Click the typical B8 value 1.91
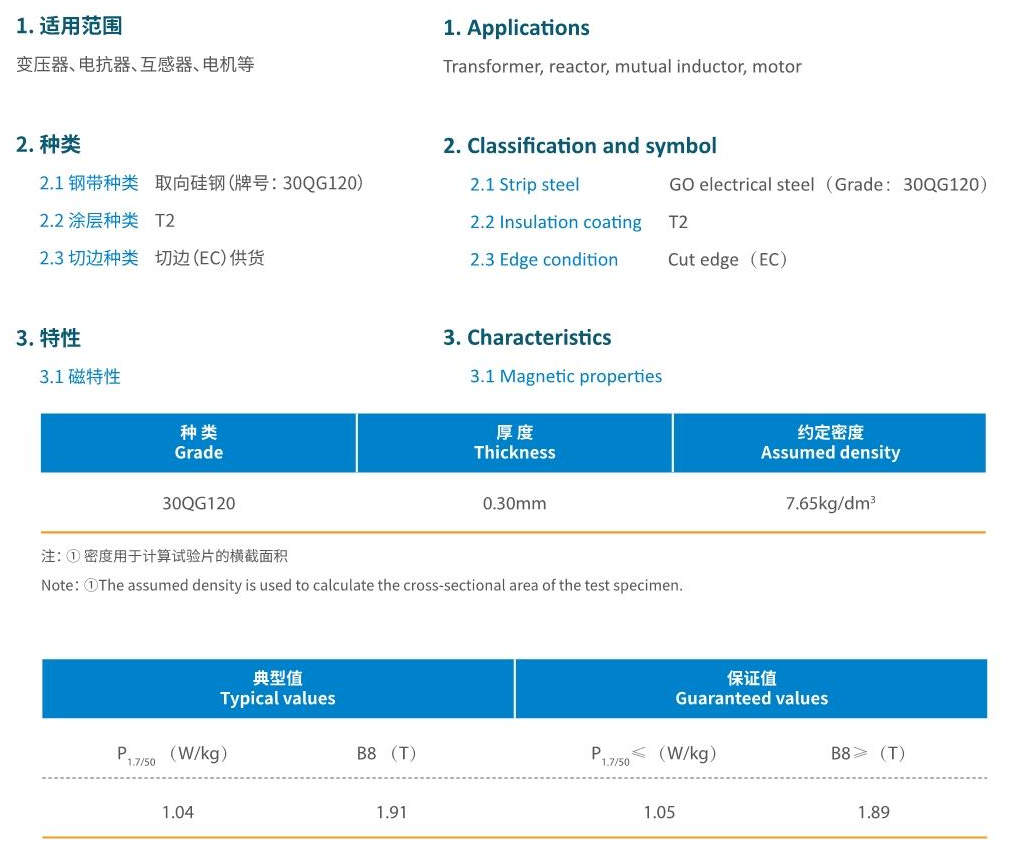This screenshot has width=1012, height=845. point(392,812)
